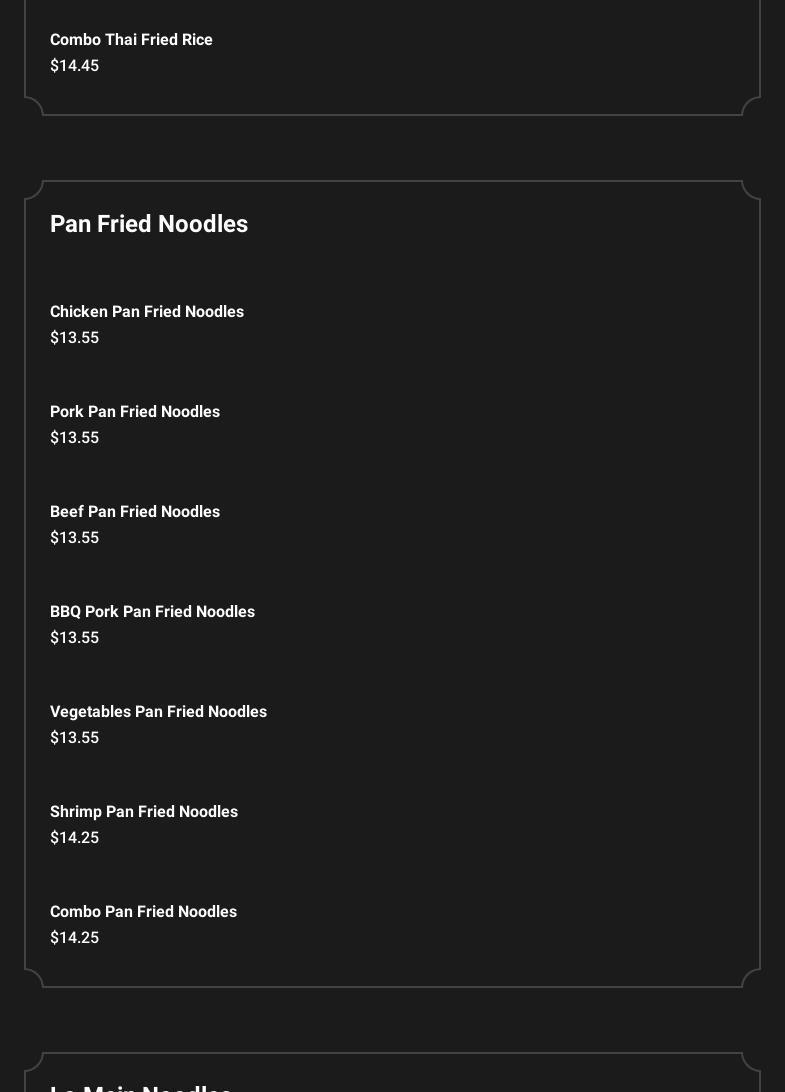Open the Combo Thai Fried Rice item
The height and width of the screenshot is (1092, 785).
[x=131, y=40]
